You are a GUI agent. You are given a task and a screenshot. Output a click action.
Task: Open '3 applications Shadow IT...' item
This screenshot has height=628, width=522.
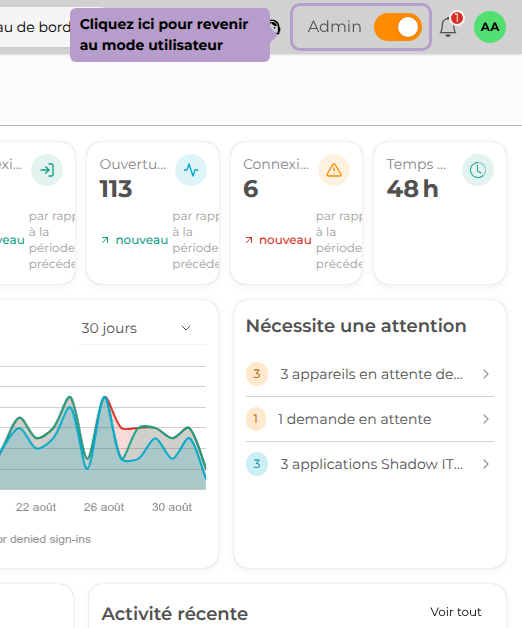coord(370,464)
